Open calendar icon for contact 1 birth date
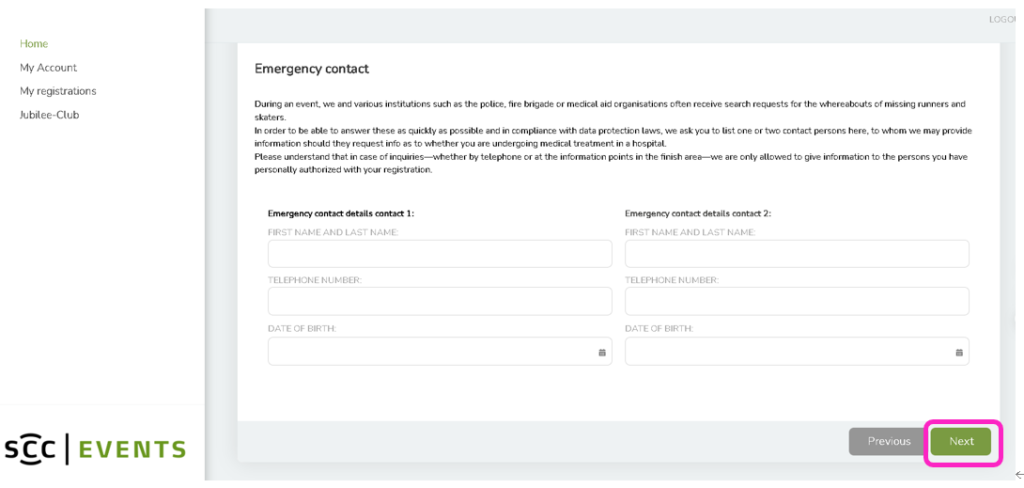The height and width of the screenshot is (488, 1024). coord(602,352)
